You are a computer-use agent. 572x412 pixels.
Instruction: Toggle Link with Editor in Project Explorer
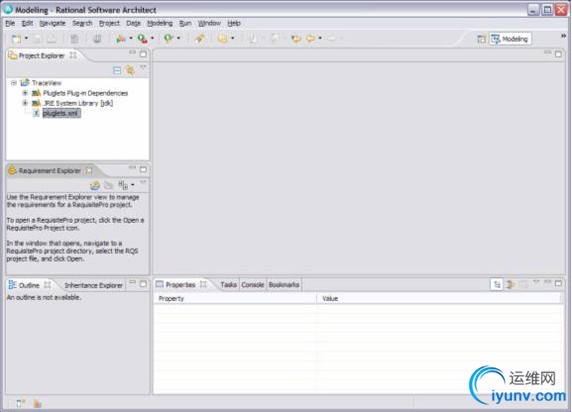pos(130,70)
